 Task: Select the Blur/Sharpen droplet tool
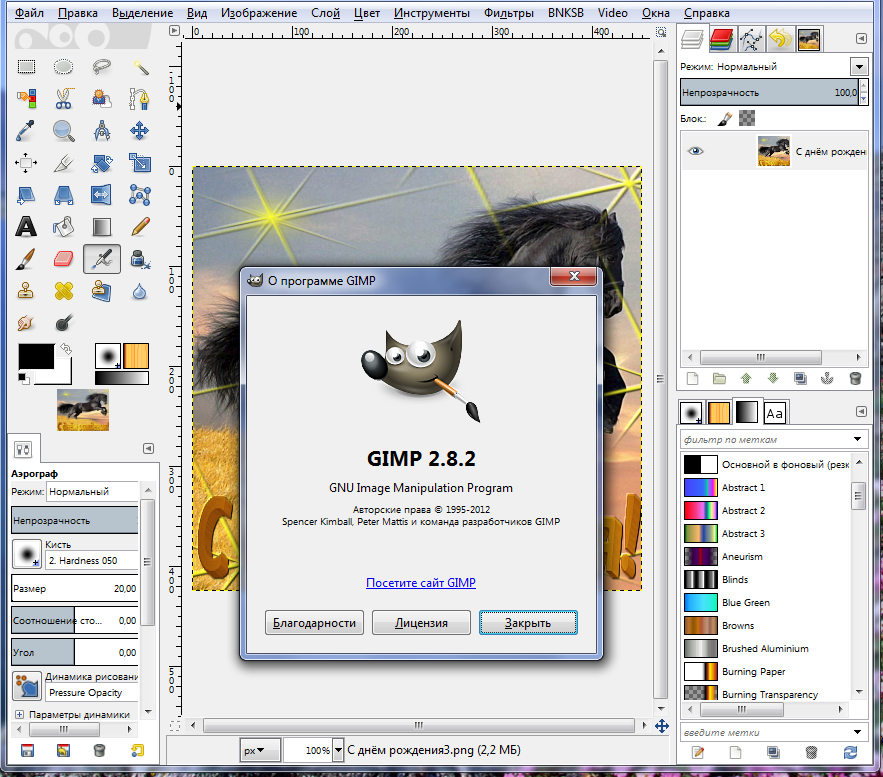coord(140,291)
